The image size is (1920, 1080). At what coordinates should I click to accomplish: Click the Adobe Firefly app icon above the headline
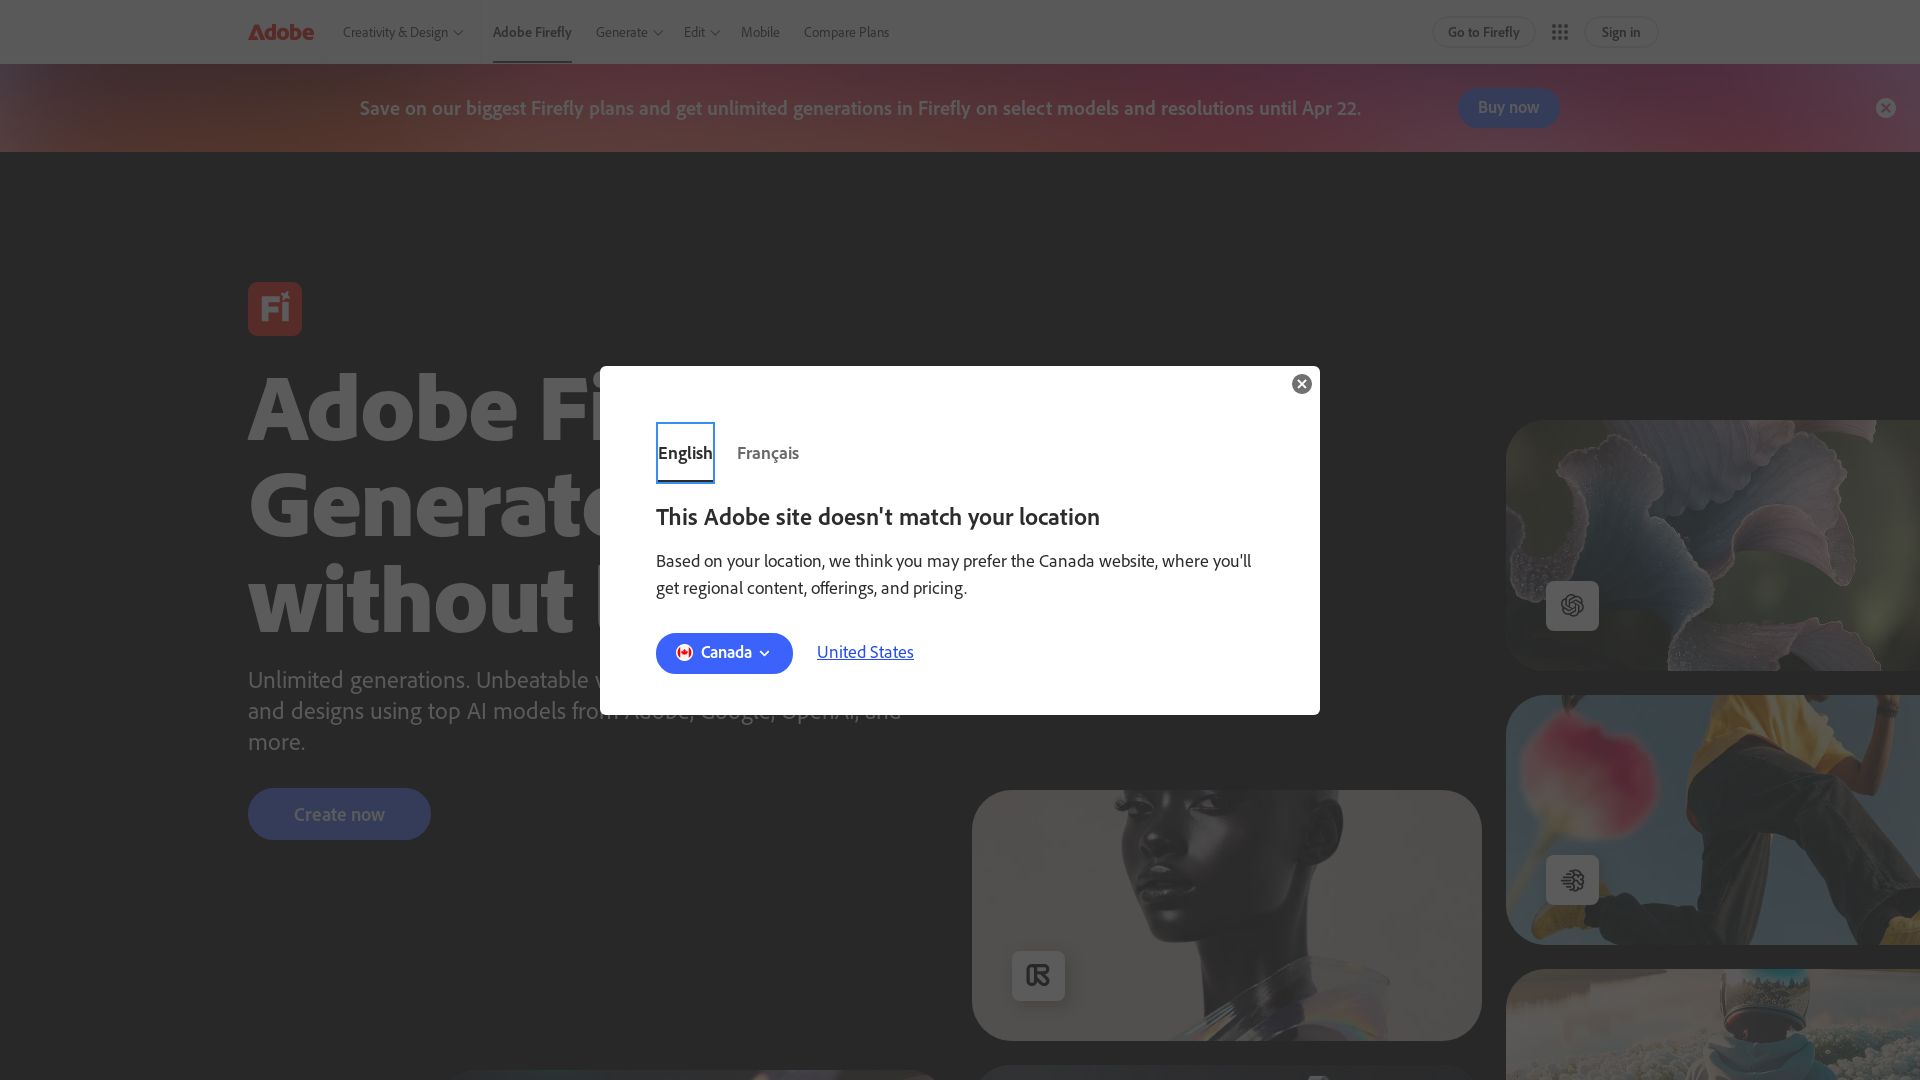pyautogui.click(x=275, y=308)
